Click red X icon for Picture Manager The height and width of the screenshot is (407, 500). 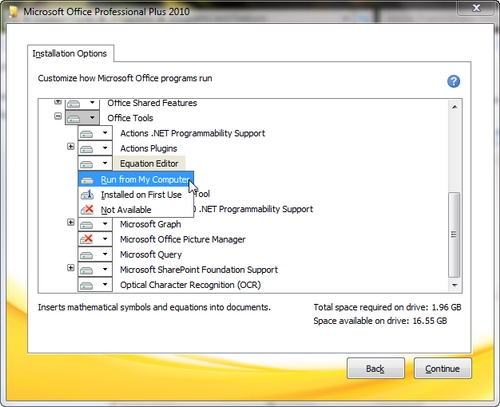pyautogui.click(x=87, y=239)
